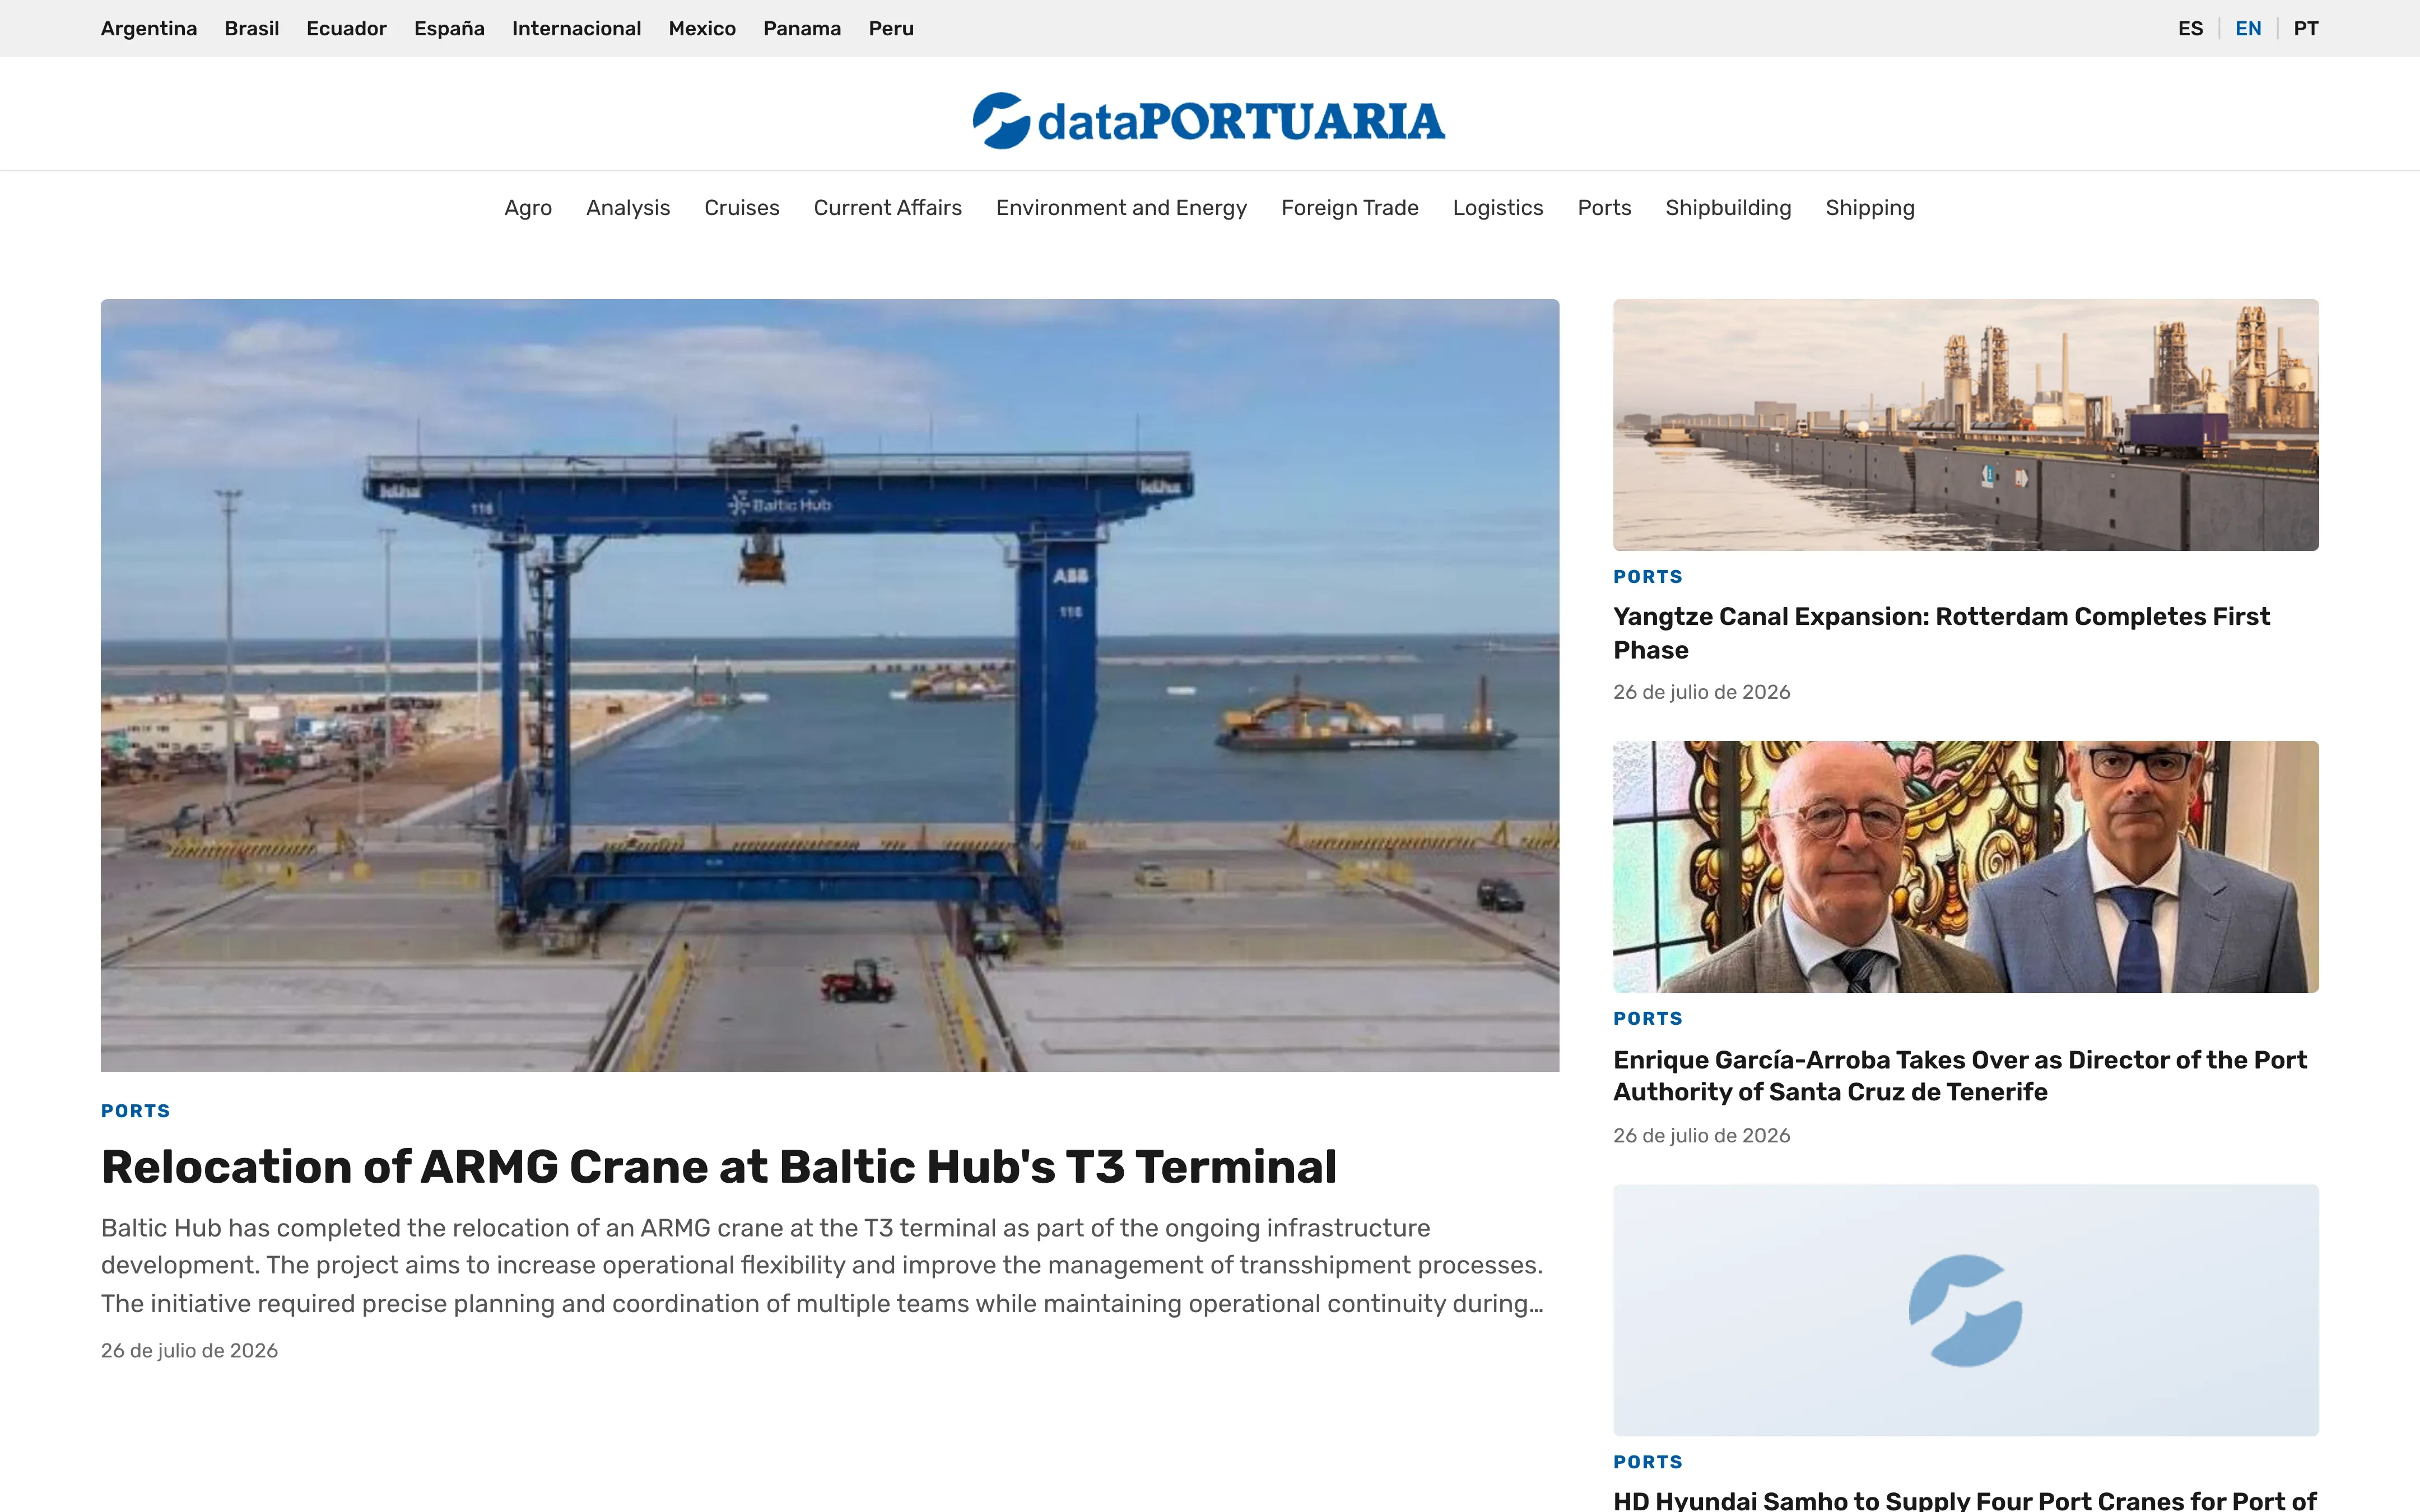Viewport: 2420px width, 1512px height.
Task: Open 'Relocation of ARMG Crane' headline
Action: [x=719, y=1167]
